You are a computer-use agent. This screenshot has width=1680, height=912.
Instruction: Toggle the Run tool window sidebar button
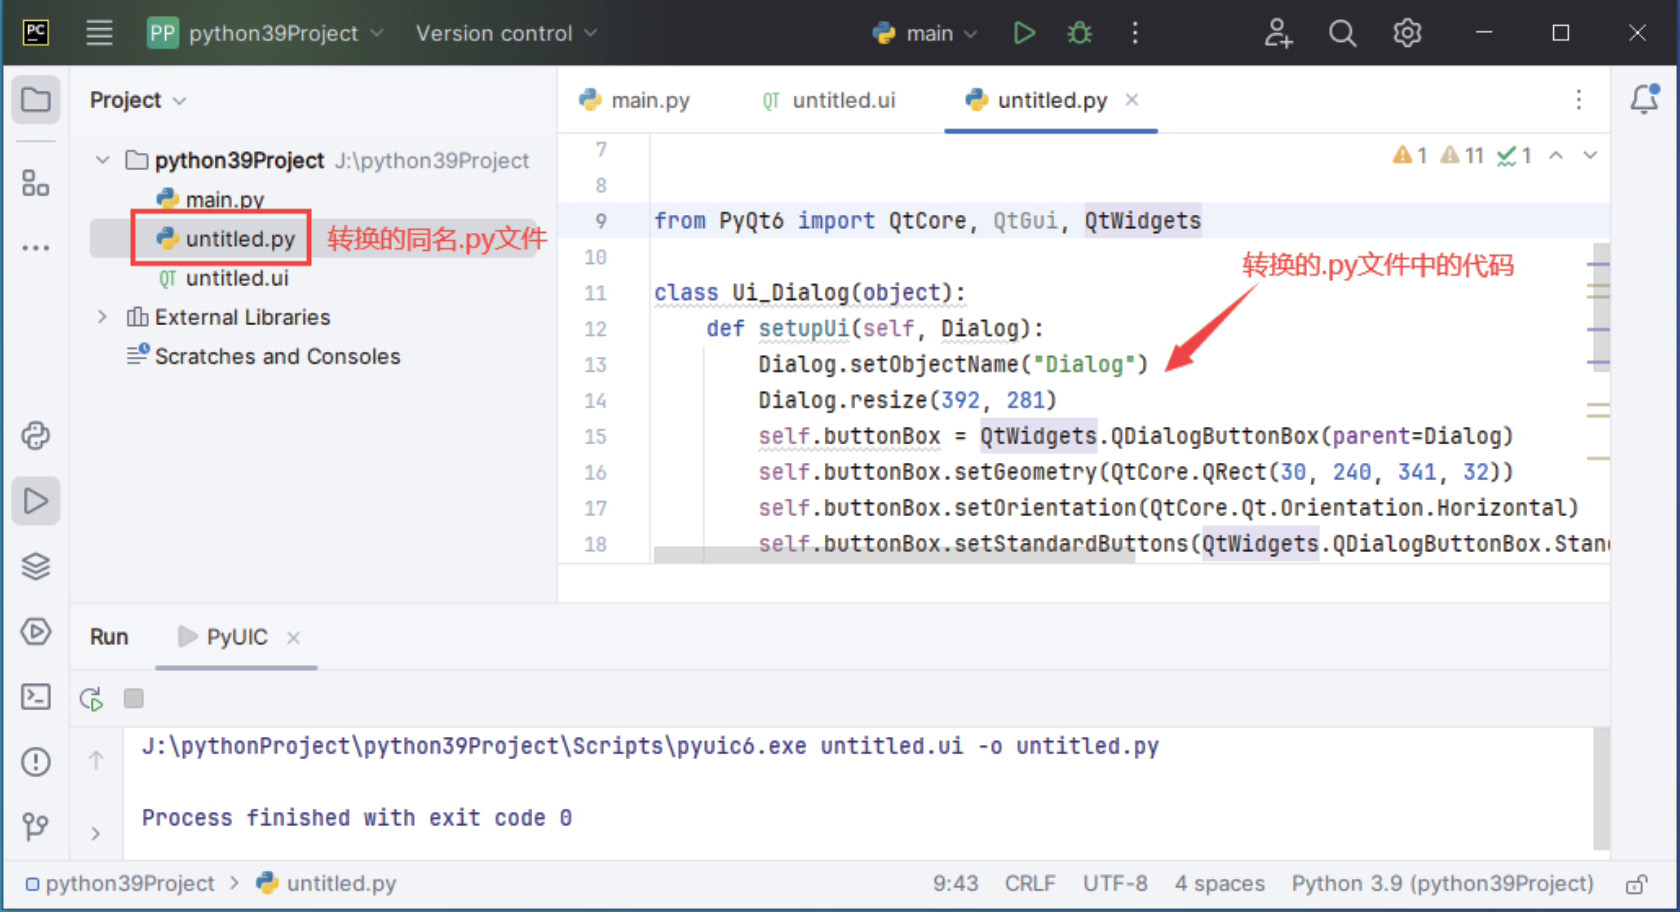coord(36,501)
